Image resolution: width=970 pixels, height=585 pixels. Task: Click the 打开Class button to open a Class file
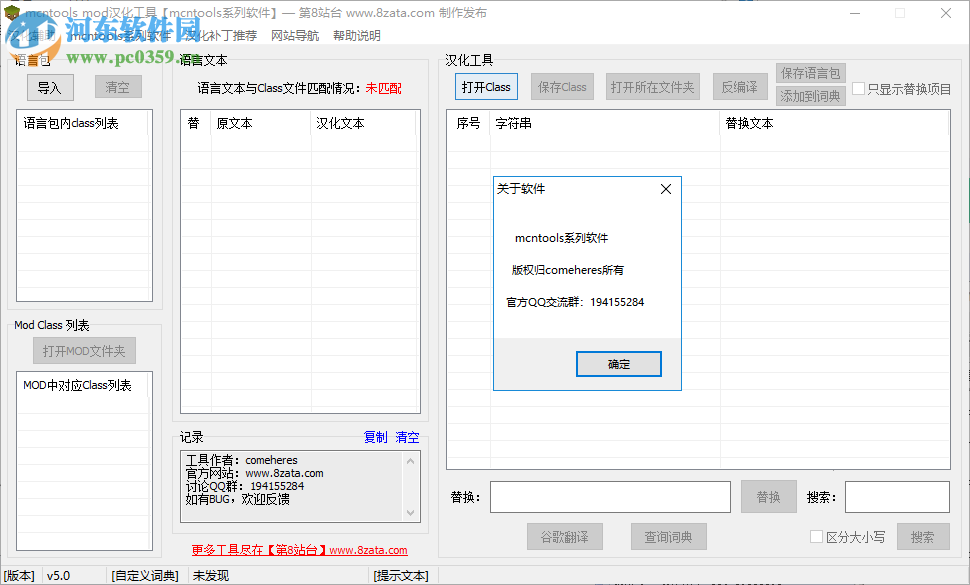point(485,86)
